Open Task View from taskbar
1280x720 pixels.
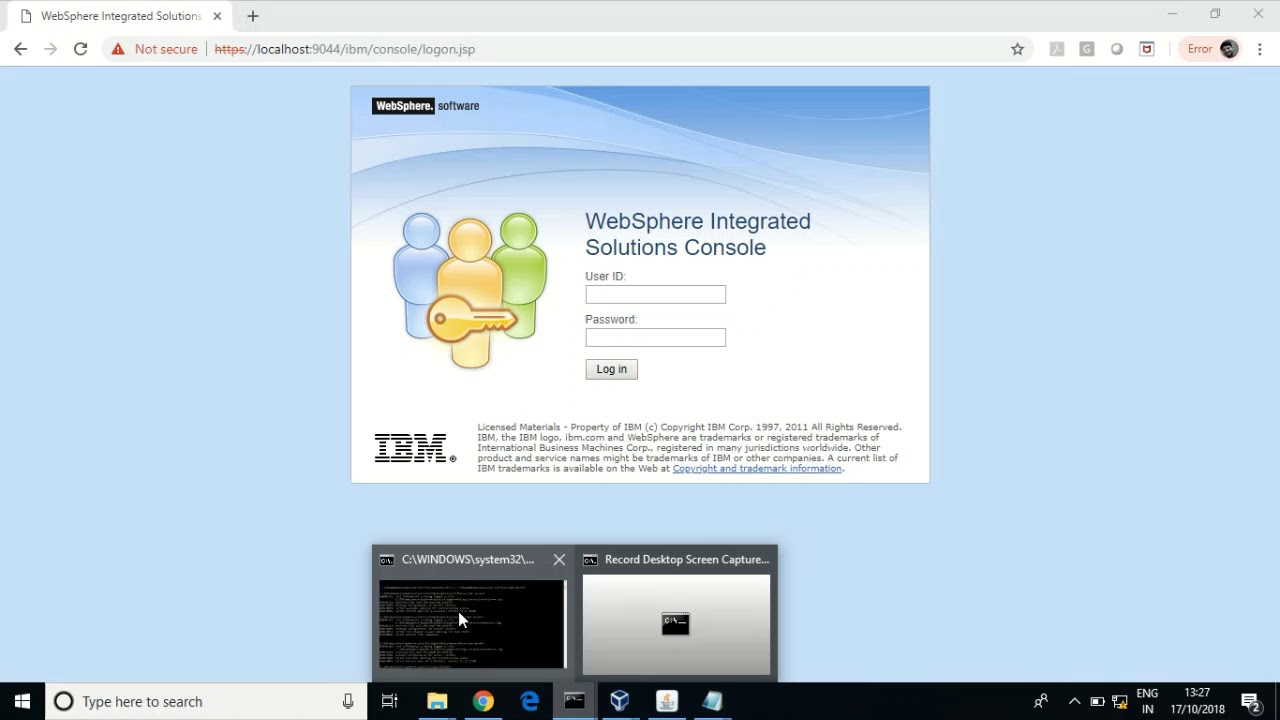(390, 701)
